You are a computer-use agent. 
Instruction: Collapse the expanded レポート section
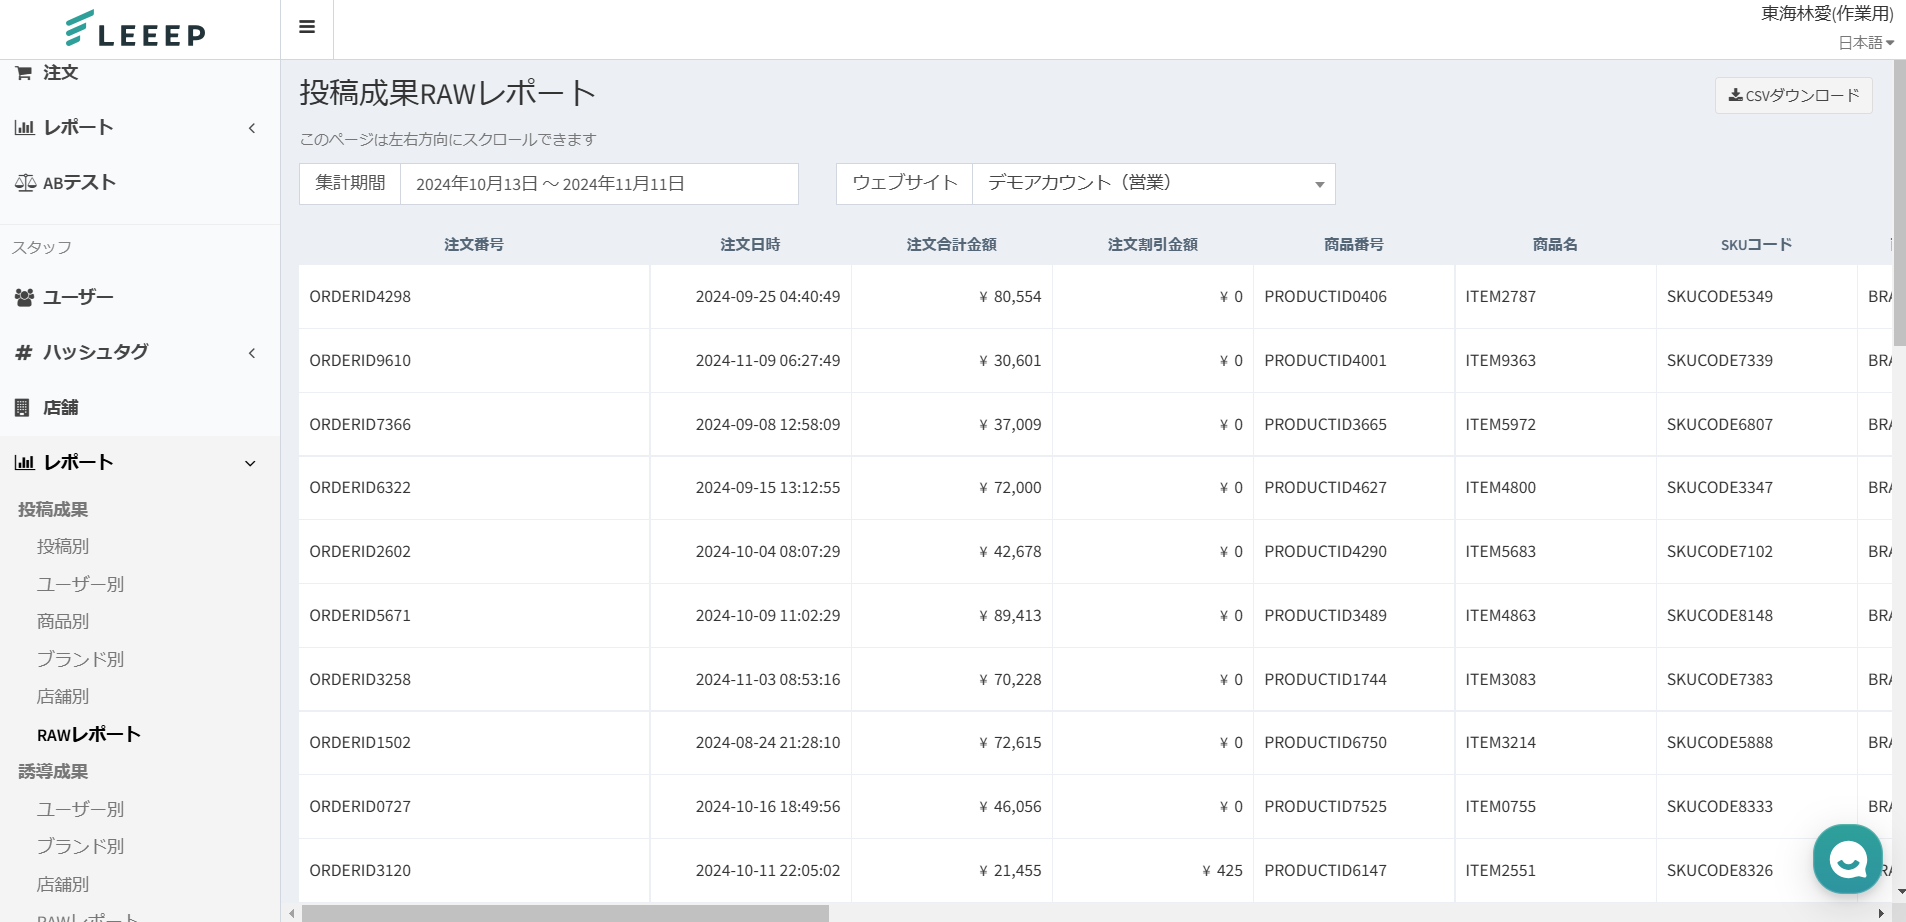250,463
